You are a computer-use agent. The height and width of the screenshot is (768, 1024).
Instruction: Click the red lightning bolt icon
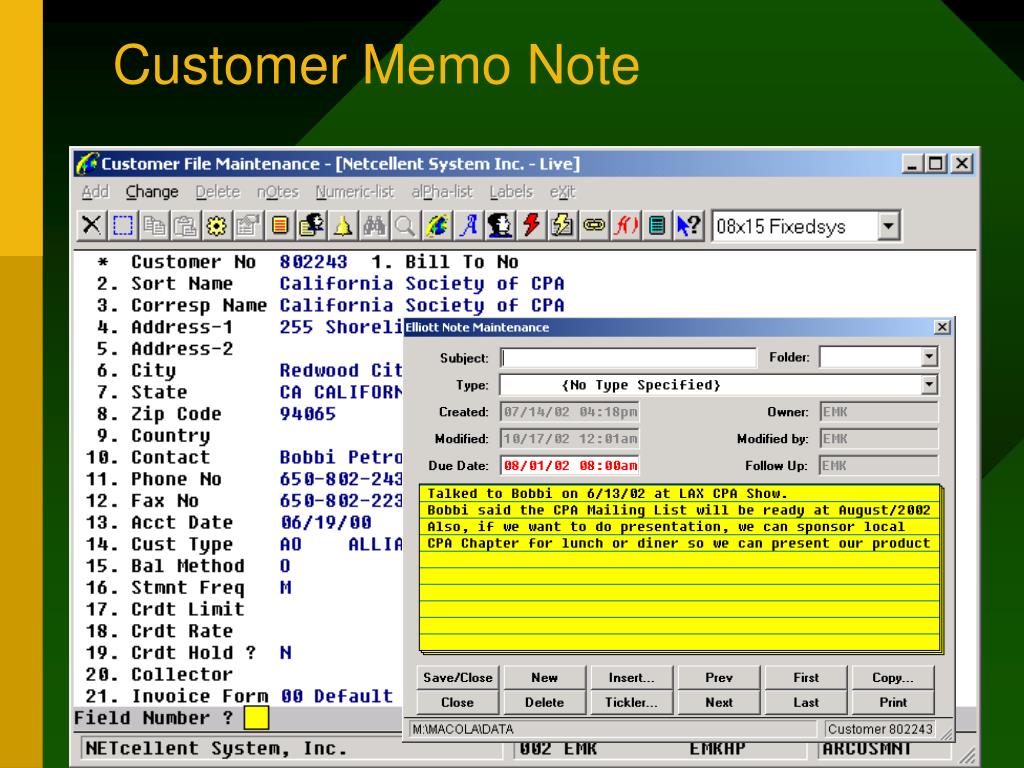(531, 225)
